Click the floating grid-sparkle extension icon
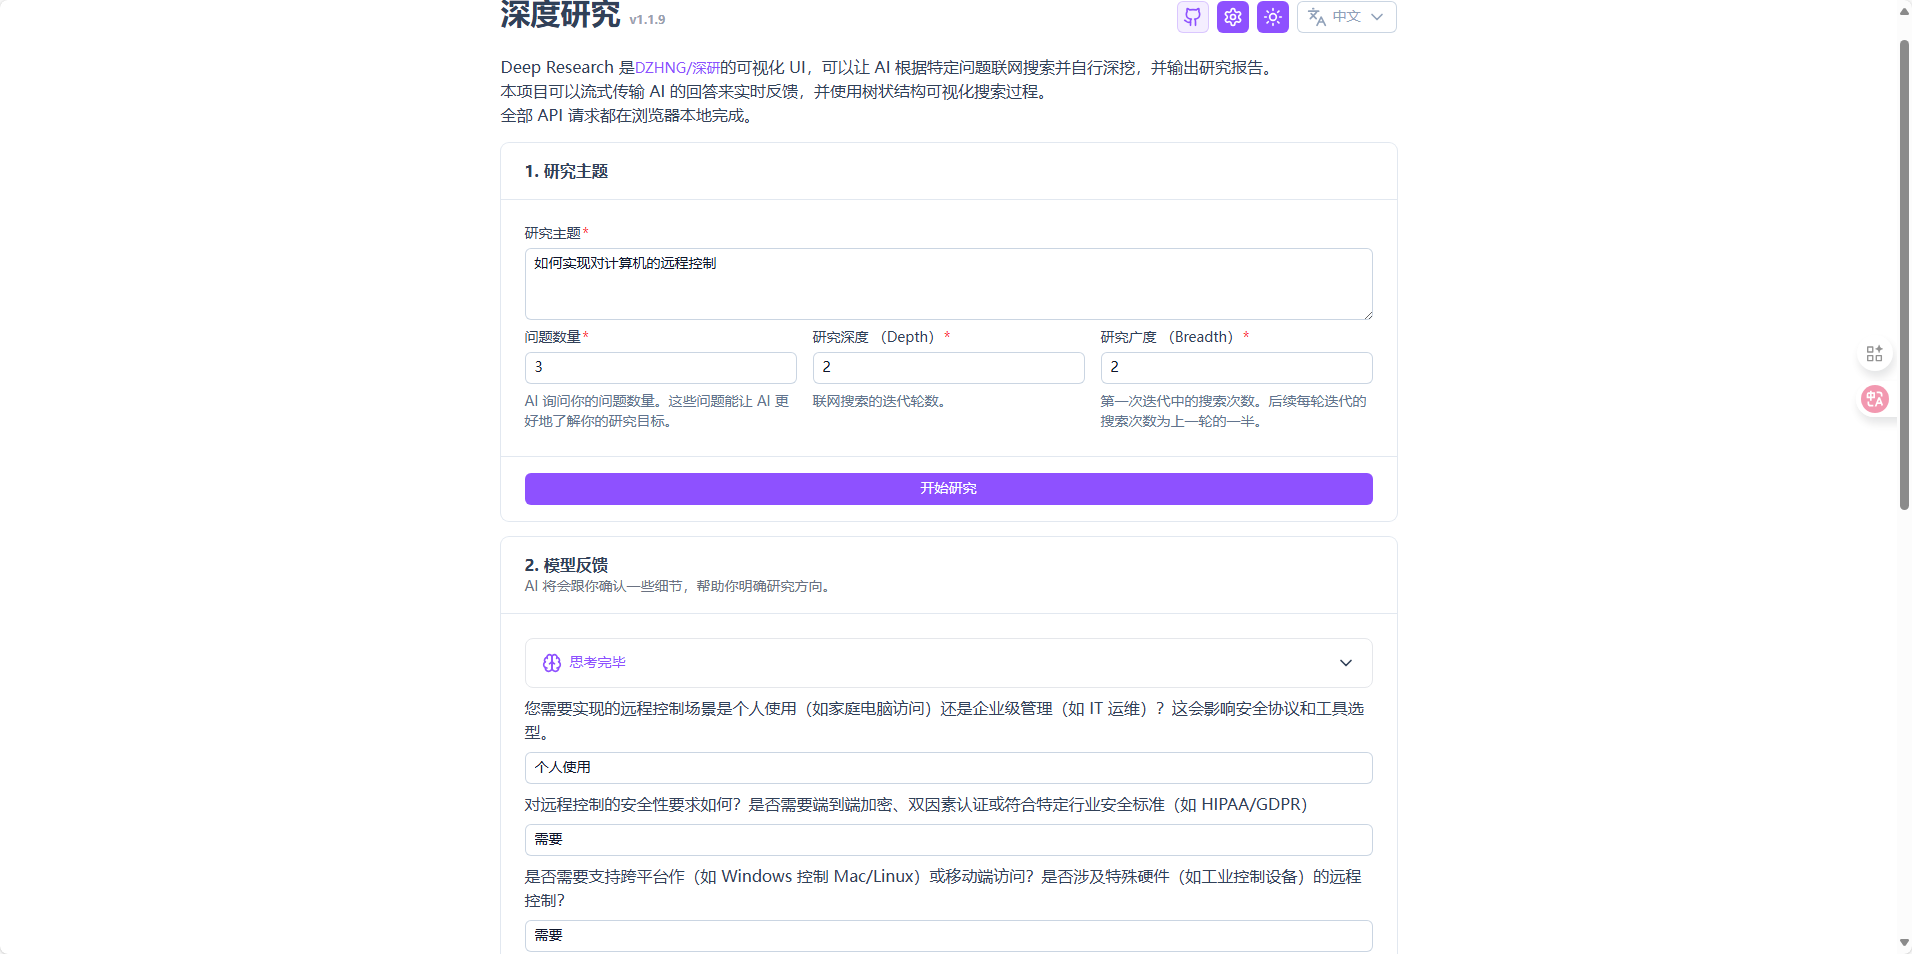This screenshot has width=1912, height=954. click(1874, 354)
